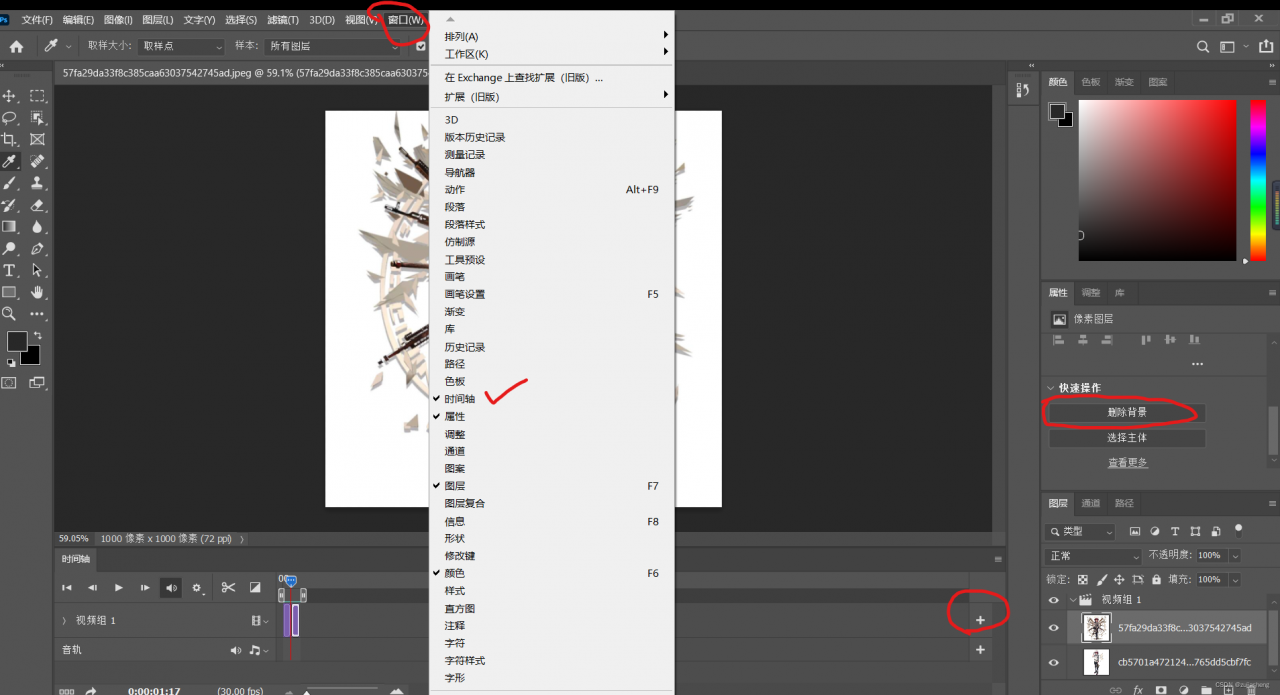Select the Healing Brush tool
Viewport: 1280px width, 695px height.
click(37, 161)
